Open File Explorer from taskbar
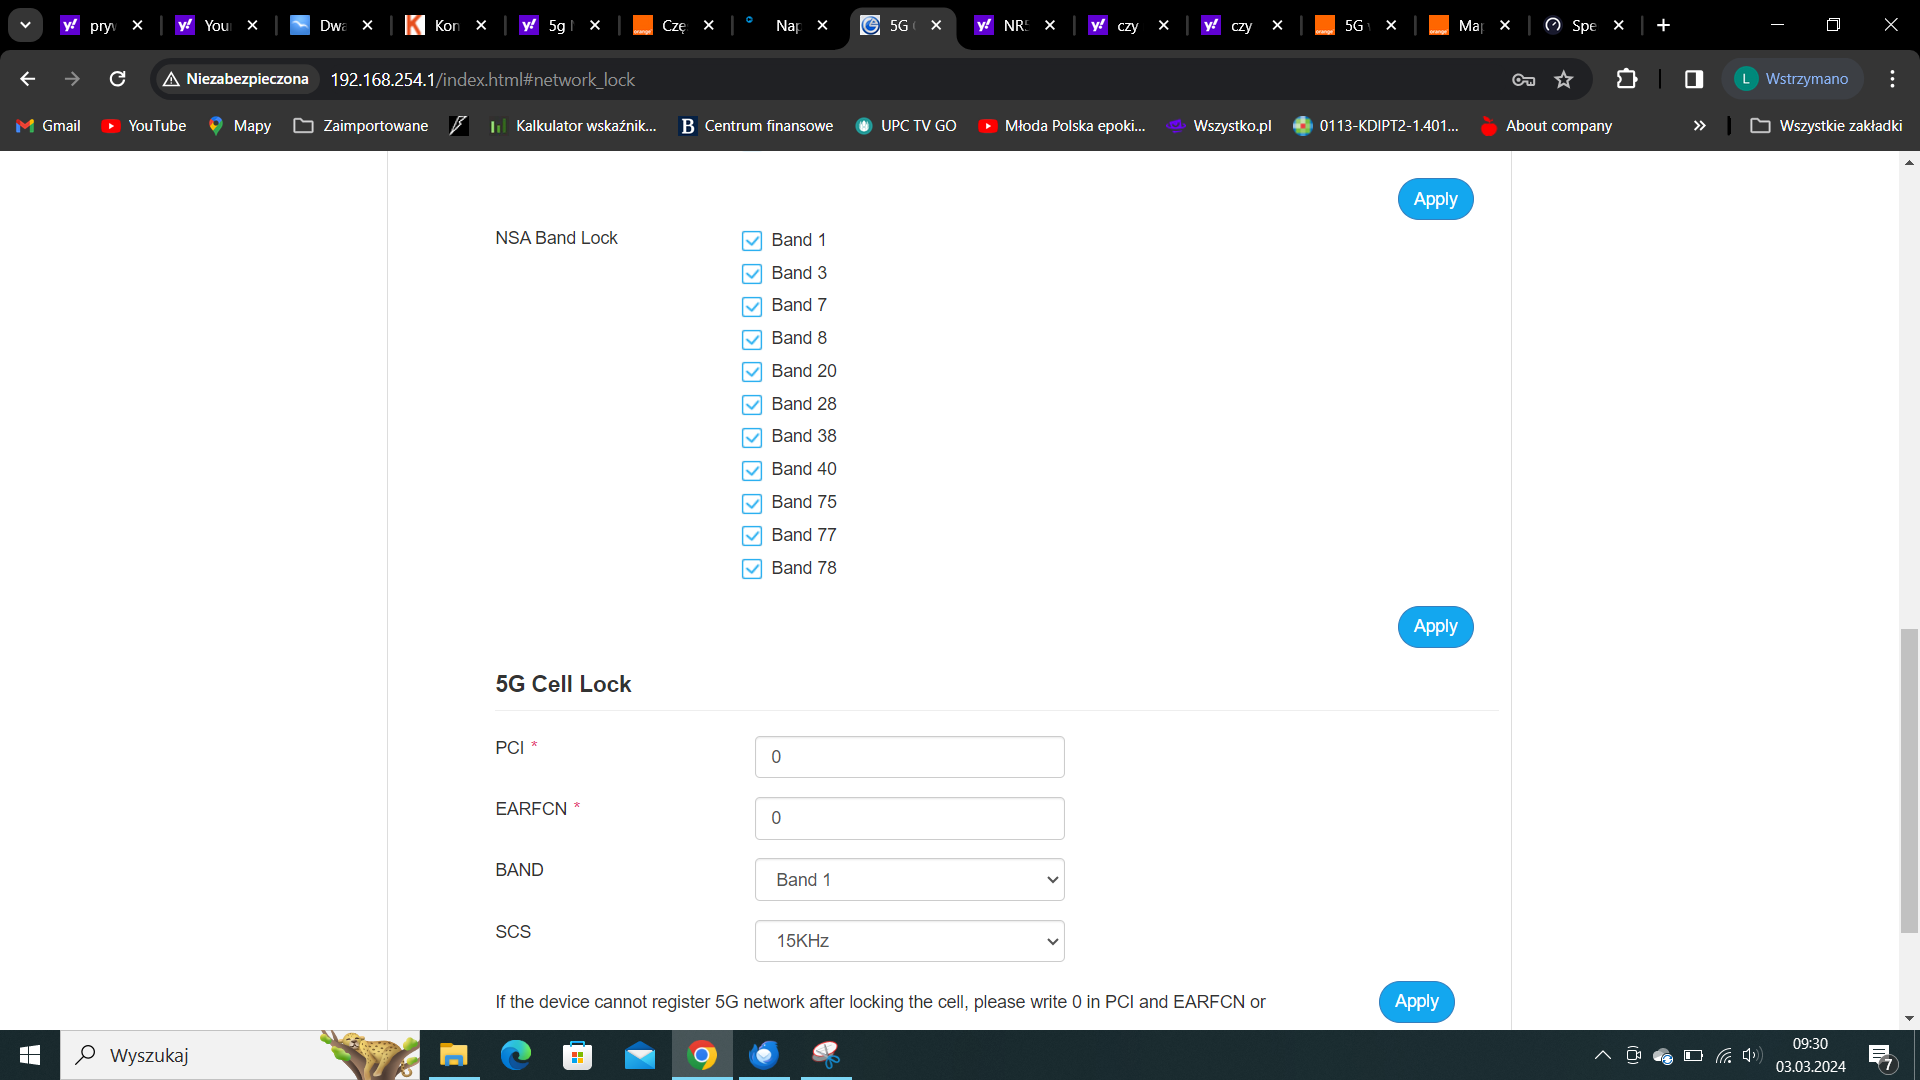The width and height of the screenshot is (1920, 1080). [x=454, y=1055]
